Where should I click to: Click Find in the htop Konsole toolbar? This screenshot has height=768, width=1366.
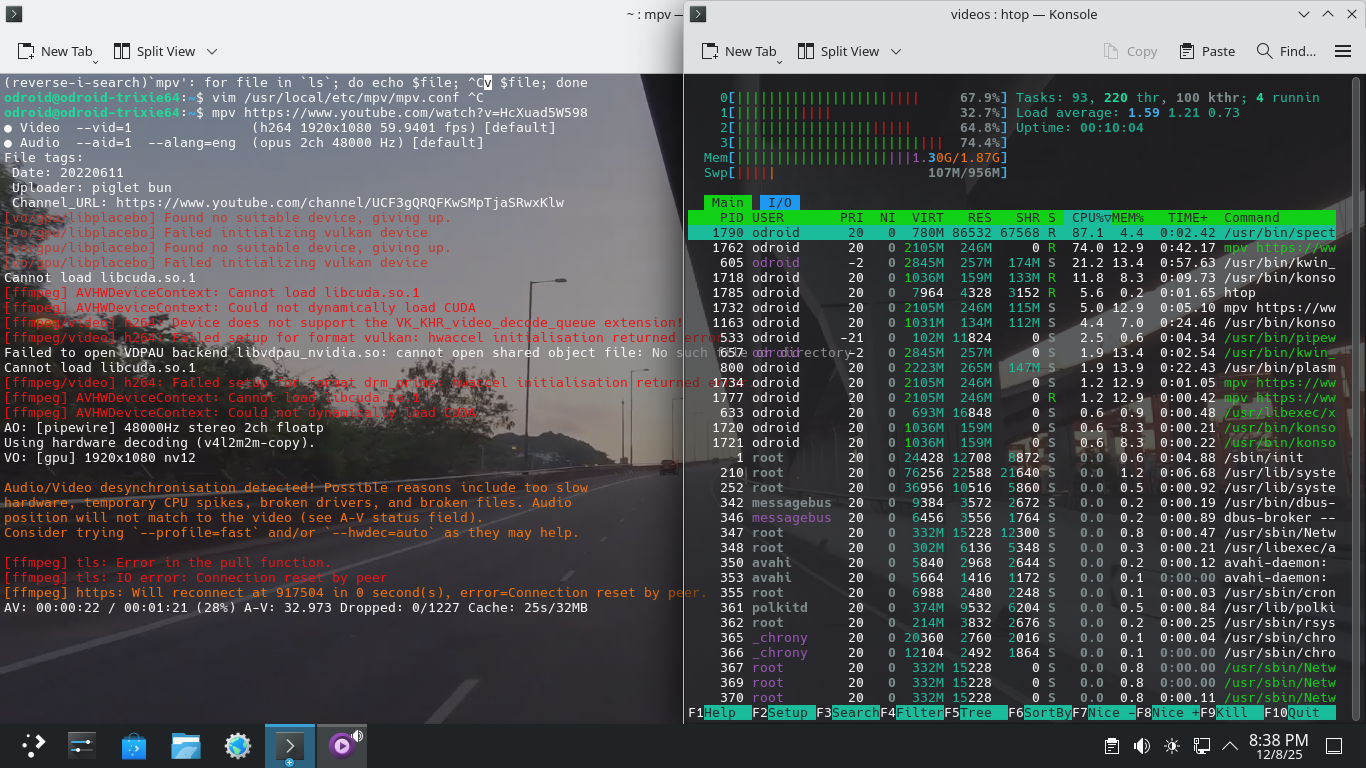(1287, 51)
